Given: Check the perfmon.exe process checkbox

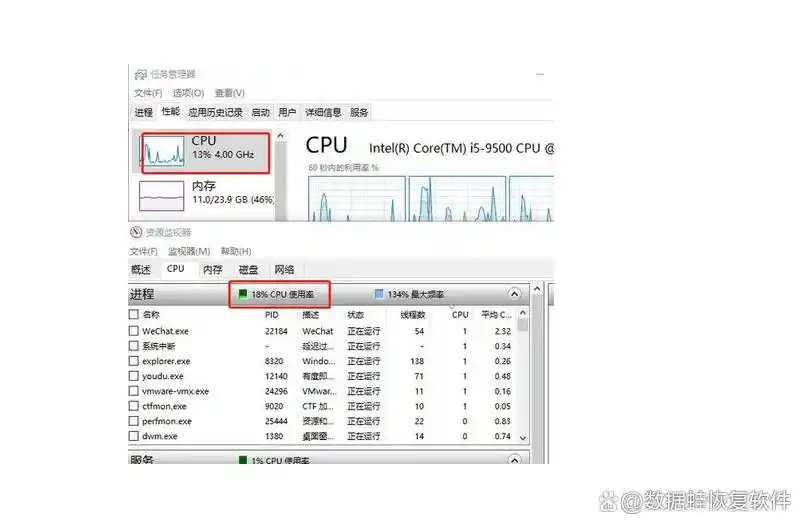Looking at the screenshot, I should 134,421.
